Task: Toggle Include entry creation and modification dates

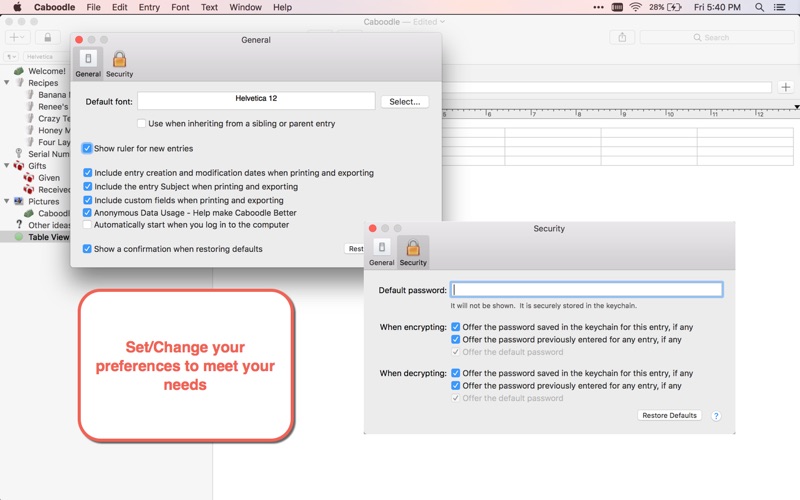Action: pos(87,173)
